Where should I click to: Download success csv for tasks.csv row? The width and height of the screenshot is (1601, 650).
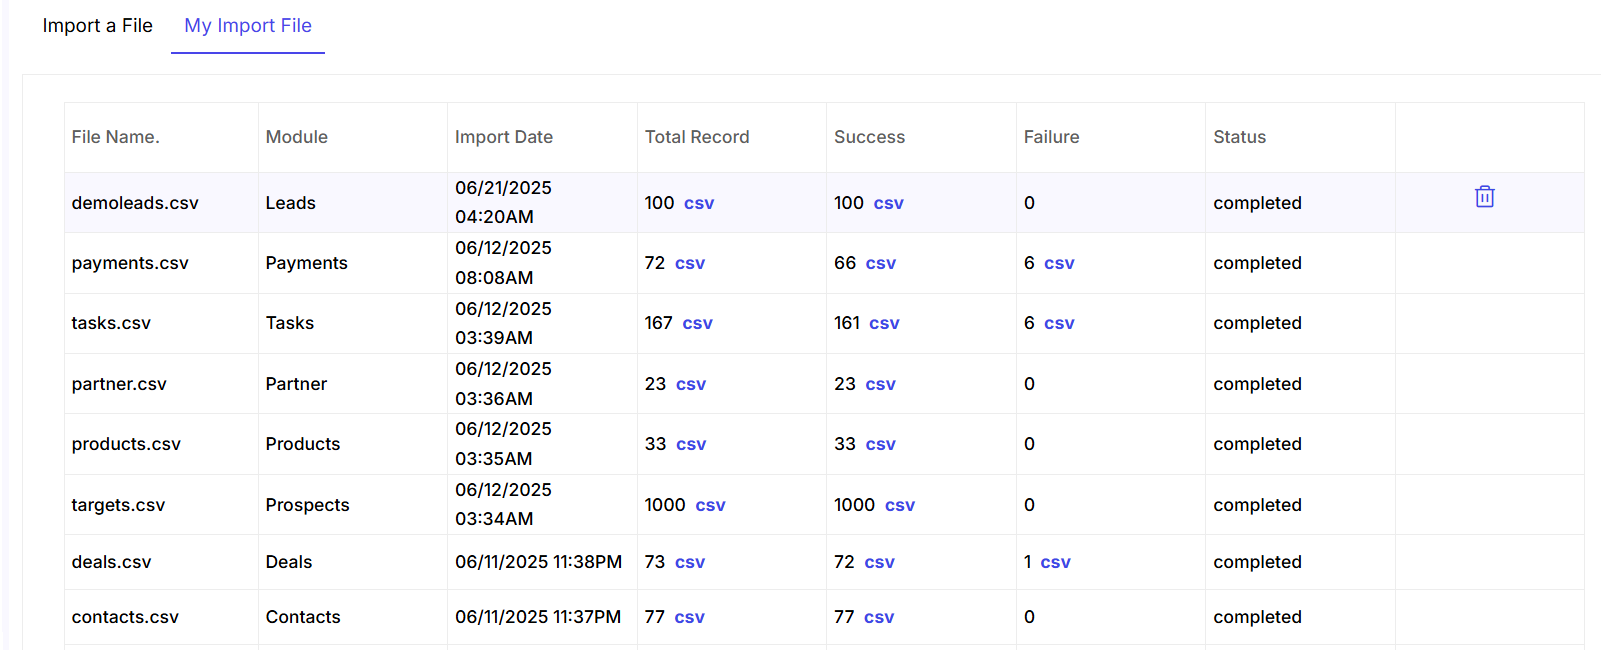tap(884, 323)
